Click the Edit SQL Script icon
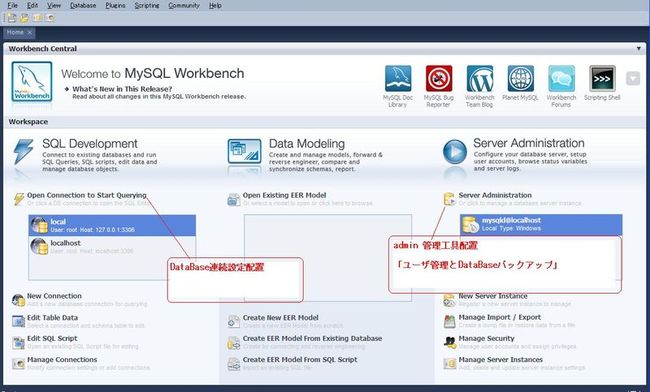The width and height of the screenshot is (650, 392). click(x=19, y=342)
